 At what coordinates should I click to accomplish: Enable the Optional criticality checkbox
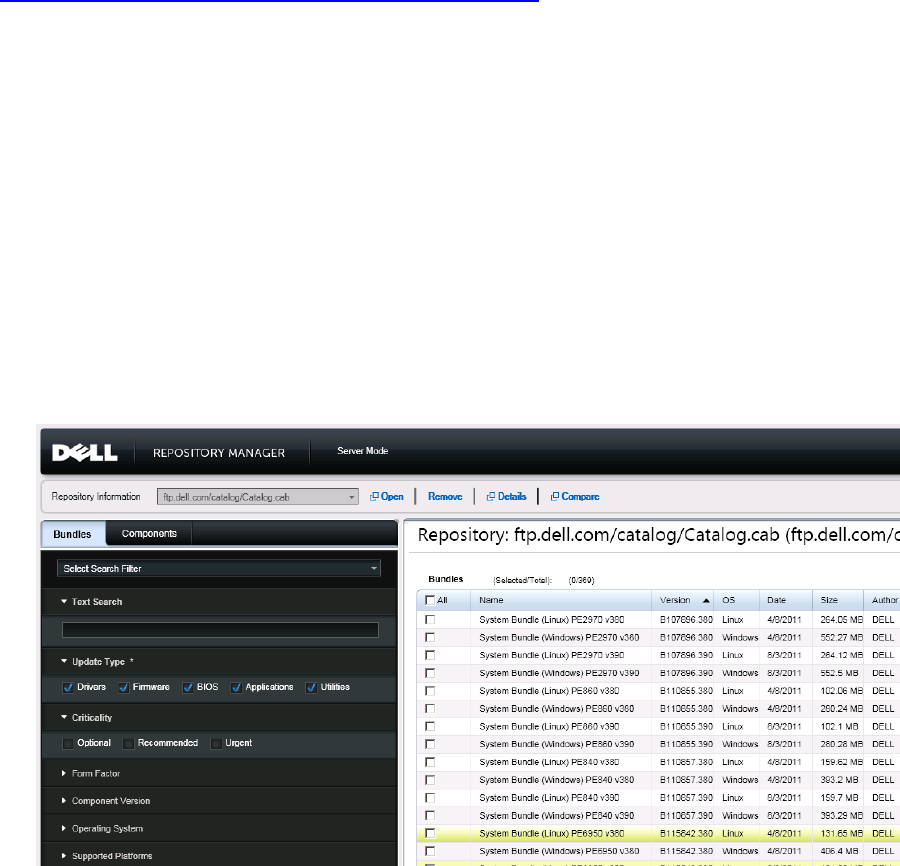coord(68,744)
